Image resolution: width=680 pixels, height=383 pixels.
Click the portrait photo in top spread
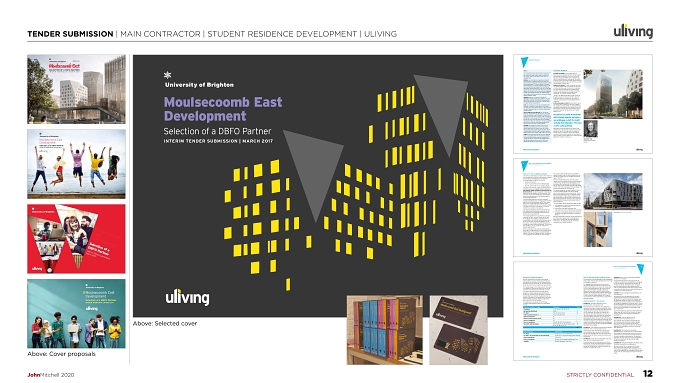pyautogui.click(x=591, y=129)
